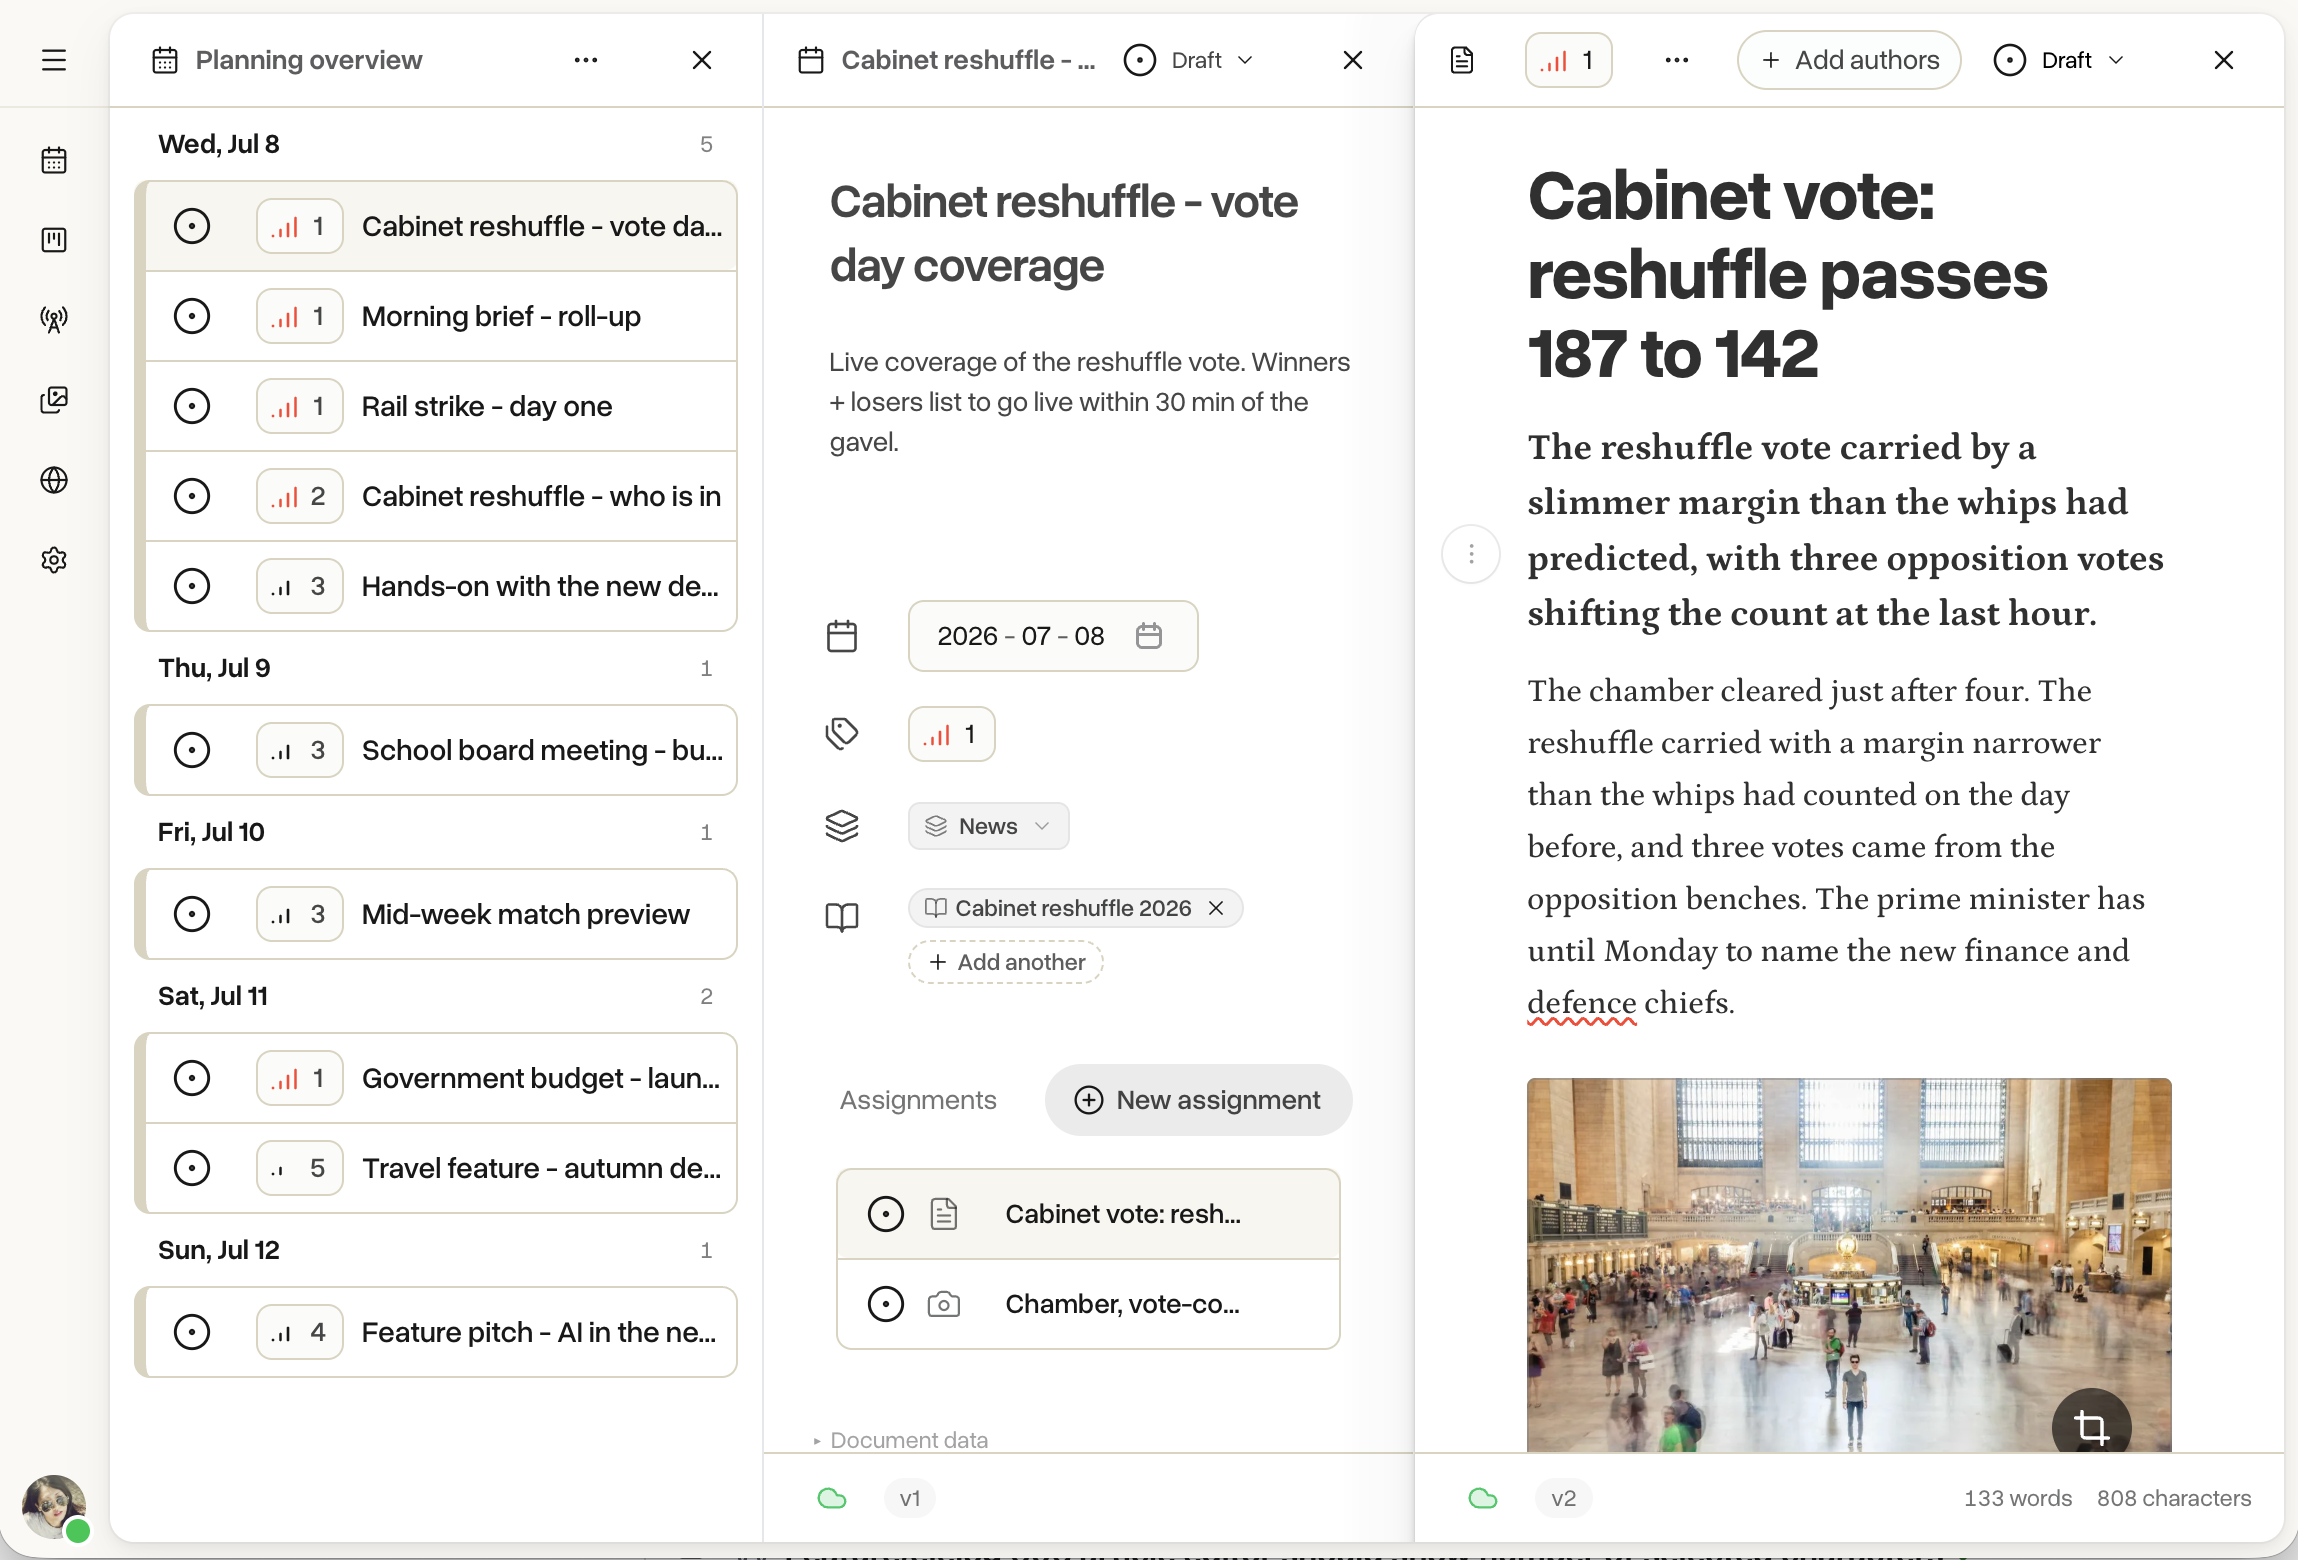This screenshot has height=1560, width=2298.
Task: Open the broadcast antenna icon in sidebar
Action: (x=54, y=320)
